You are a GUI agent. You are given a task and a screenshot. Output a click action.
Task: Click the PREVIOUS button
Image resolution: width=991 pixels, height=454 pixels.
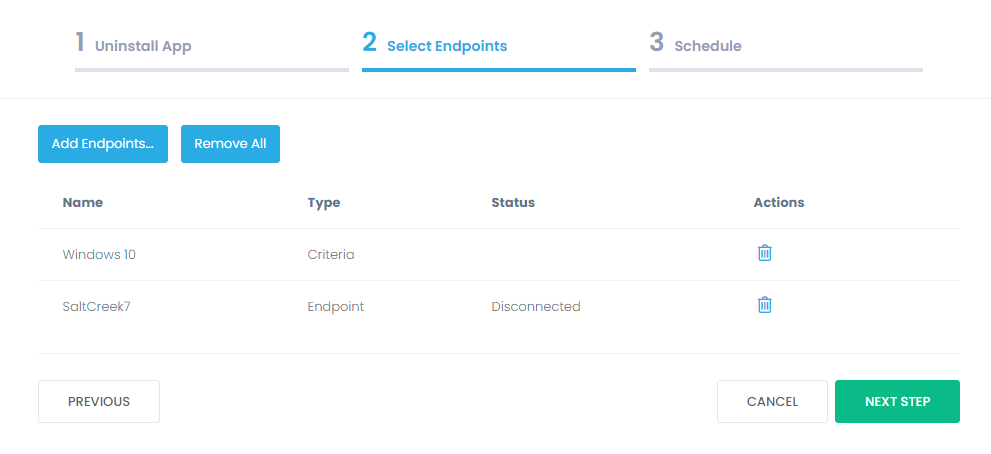[99, 401]
